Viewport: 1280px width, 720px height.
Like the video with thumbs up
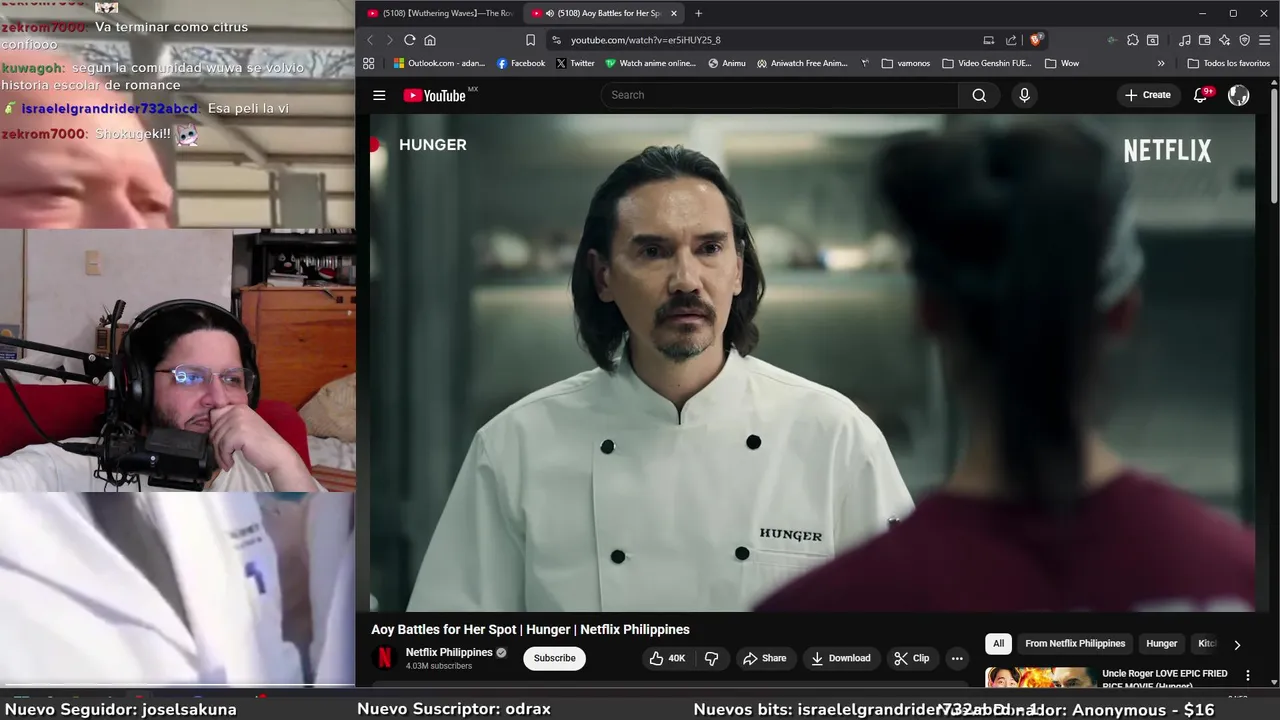point(667,658)
